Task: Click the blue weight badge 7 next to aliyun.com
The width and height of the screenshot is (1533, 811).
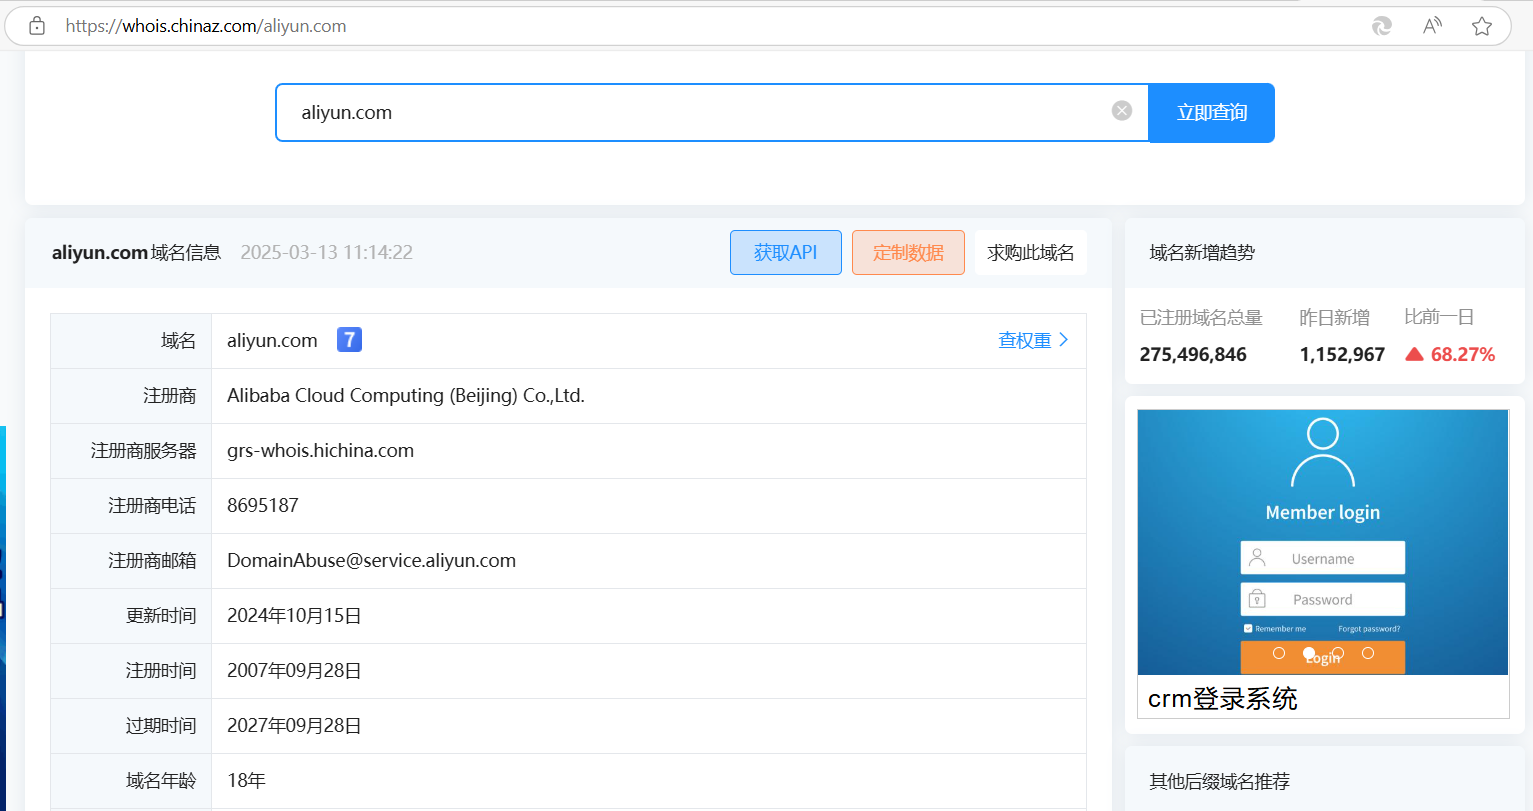Action: 349,340
